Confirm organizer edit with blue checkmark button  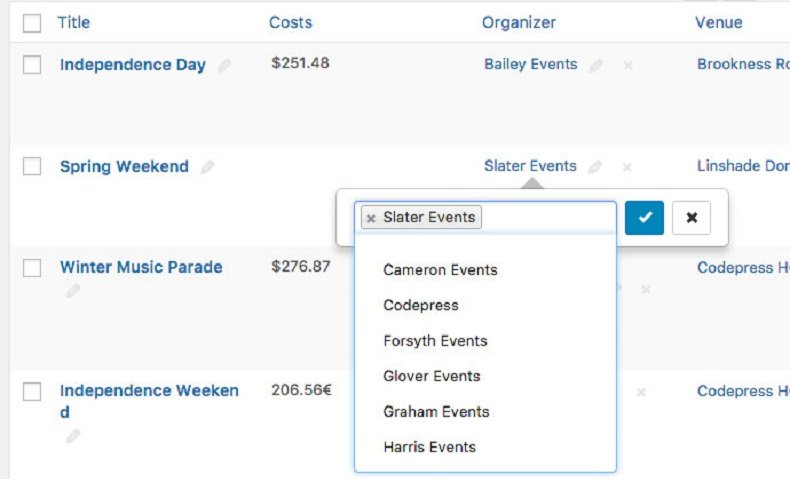coord(644,217)
